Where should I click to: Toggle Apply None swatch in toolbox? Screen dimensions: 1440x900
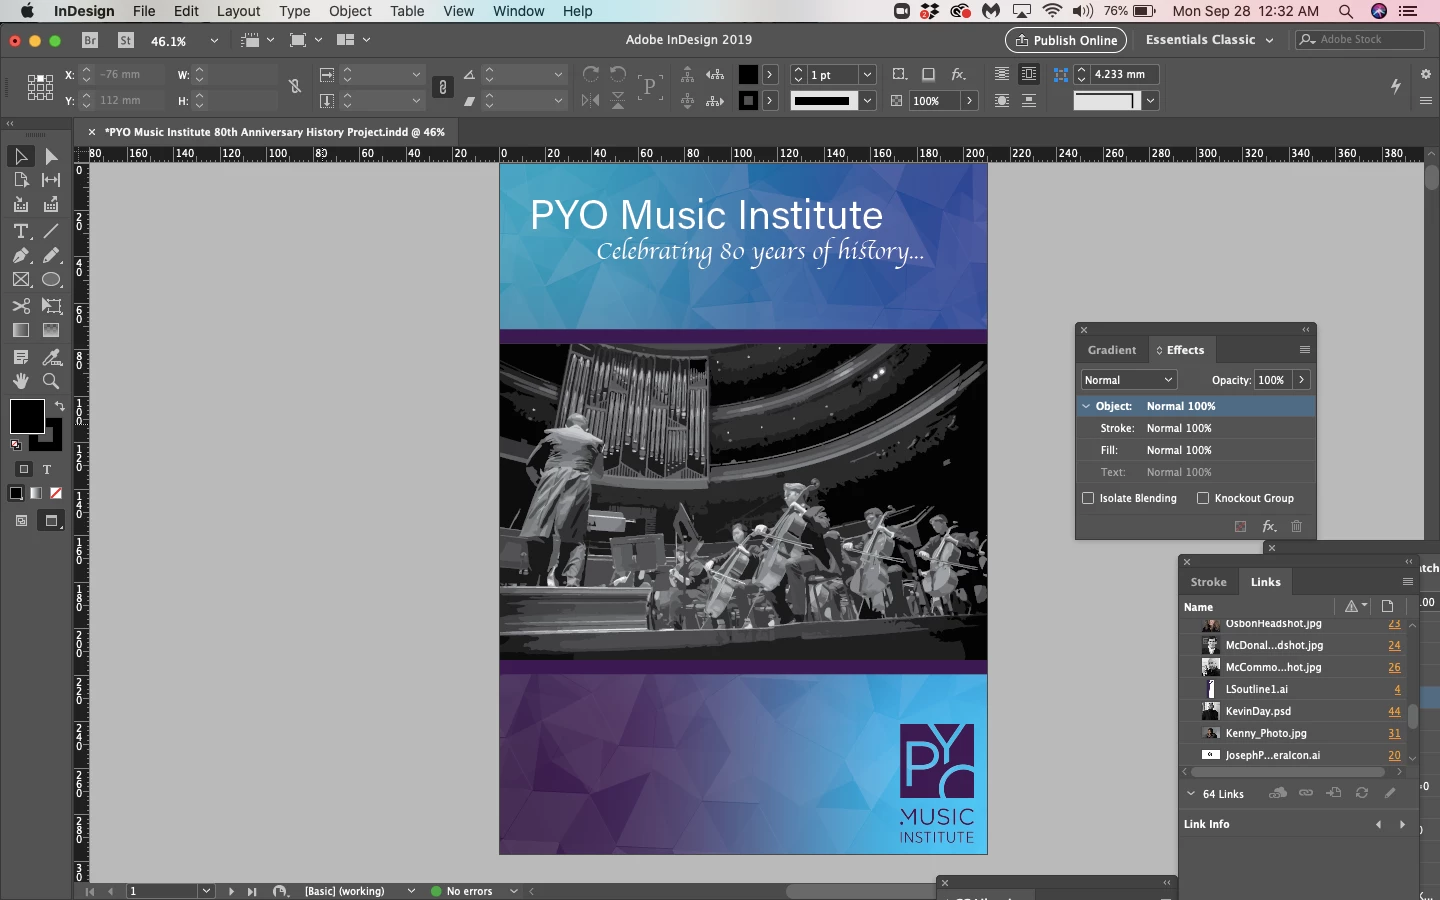[x=56, y=493]
